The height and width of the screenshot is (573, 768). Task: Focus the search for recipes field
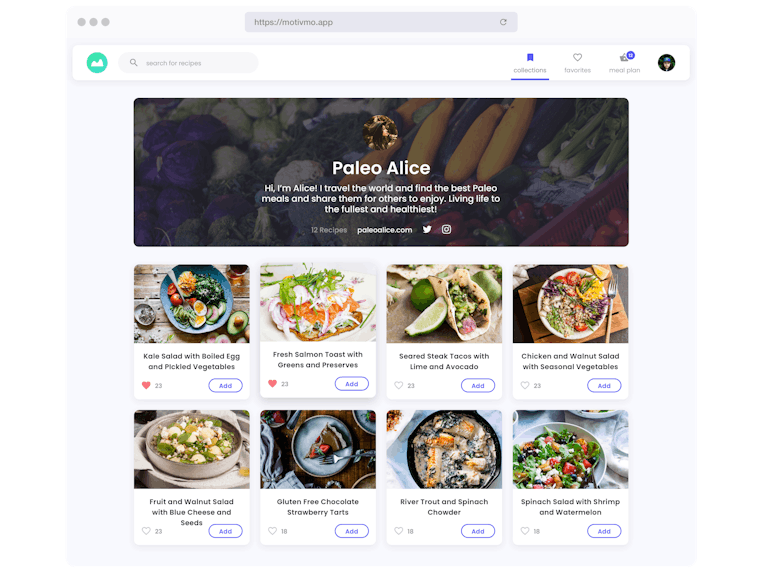click(x=188, y=63)
